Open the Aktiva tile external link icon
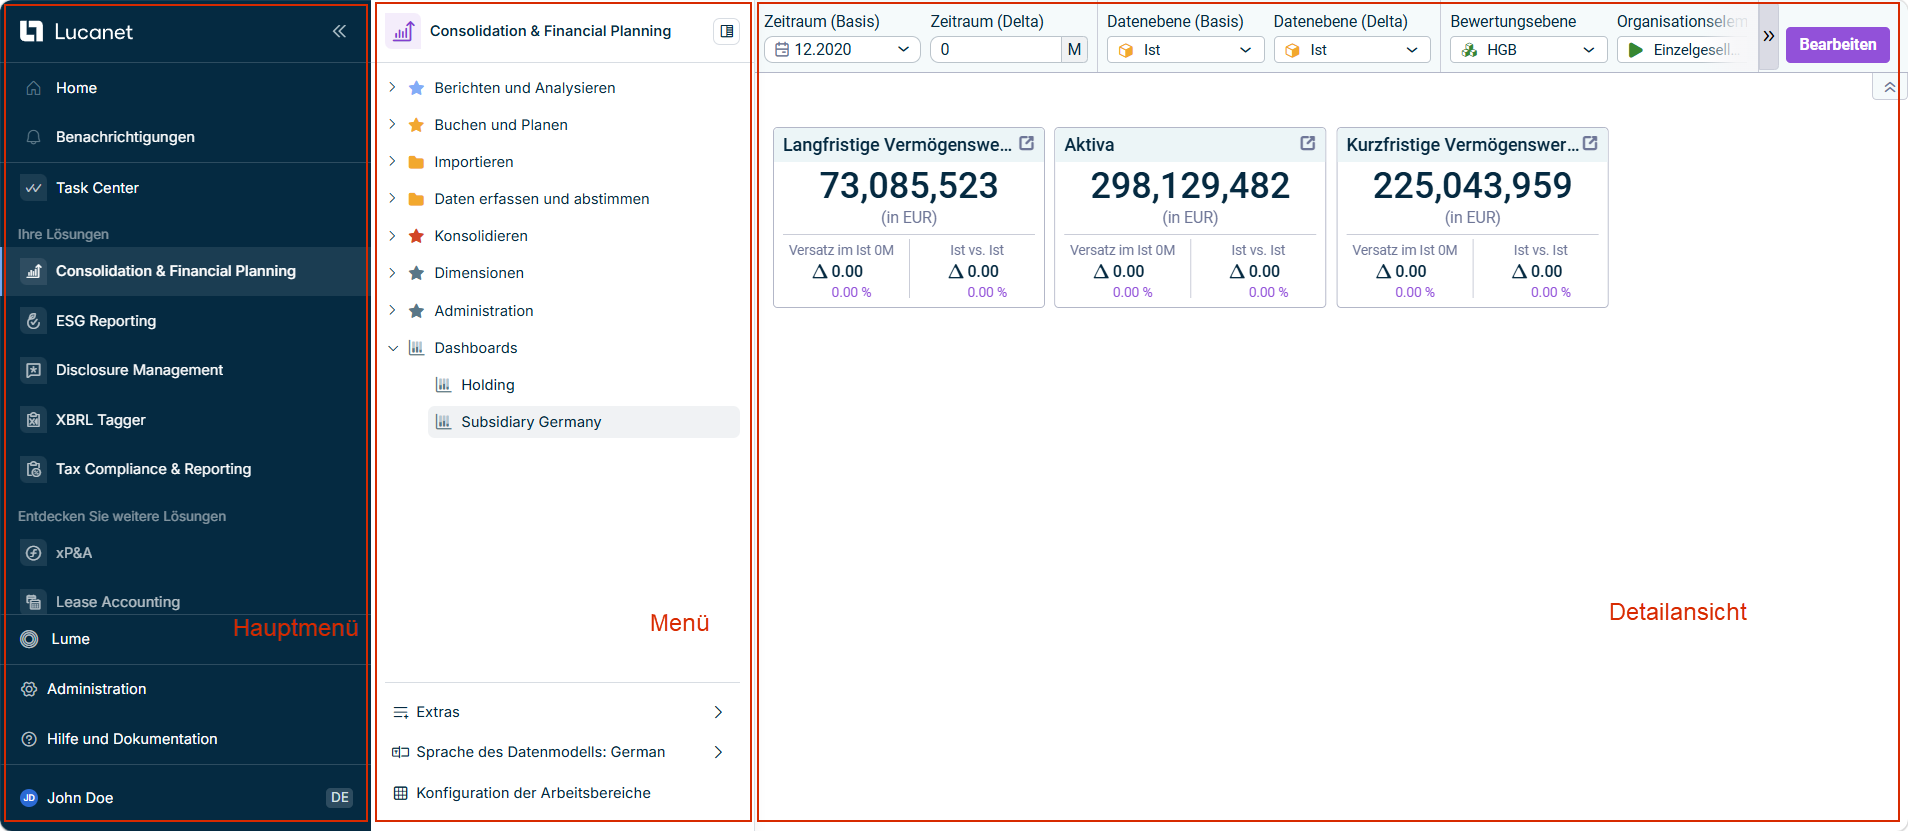The image size is (1908, 831). (x=1307, y=144)
